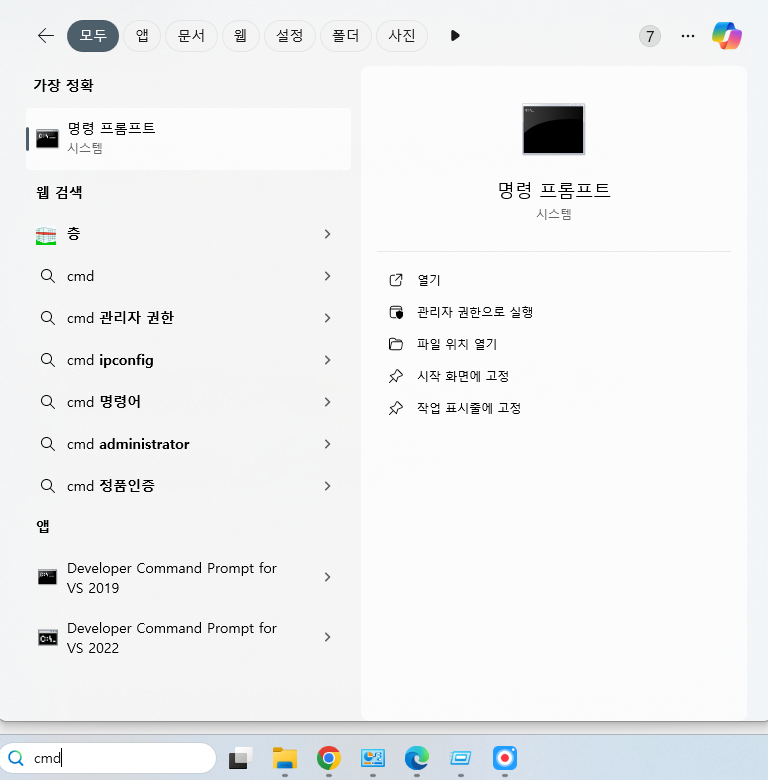Choose 작업 표시줄에 고정
The width and height of the screenshot is (768, 780).
(x=469, y=408)
